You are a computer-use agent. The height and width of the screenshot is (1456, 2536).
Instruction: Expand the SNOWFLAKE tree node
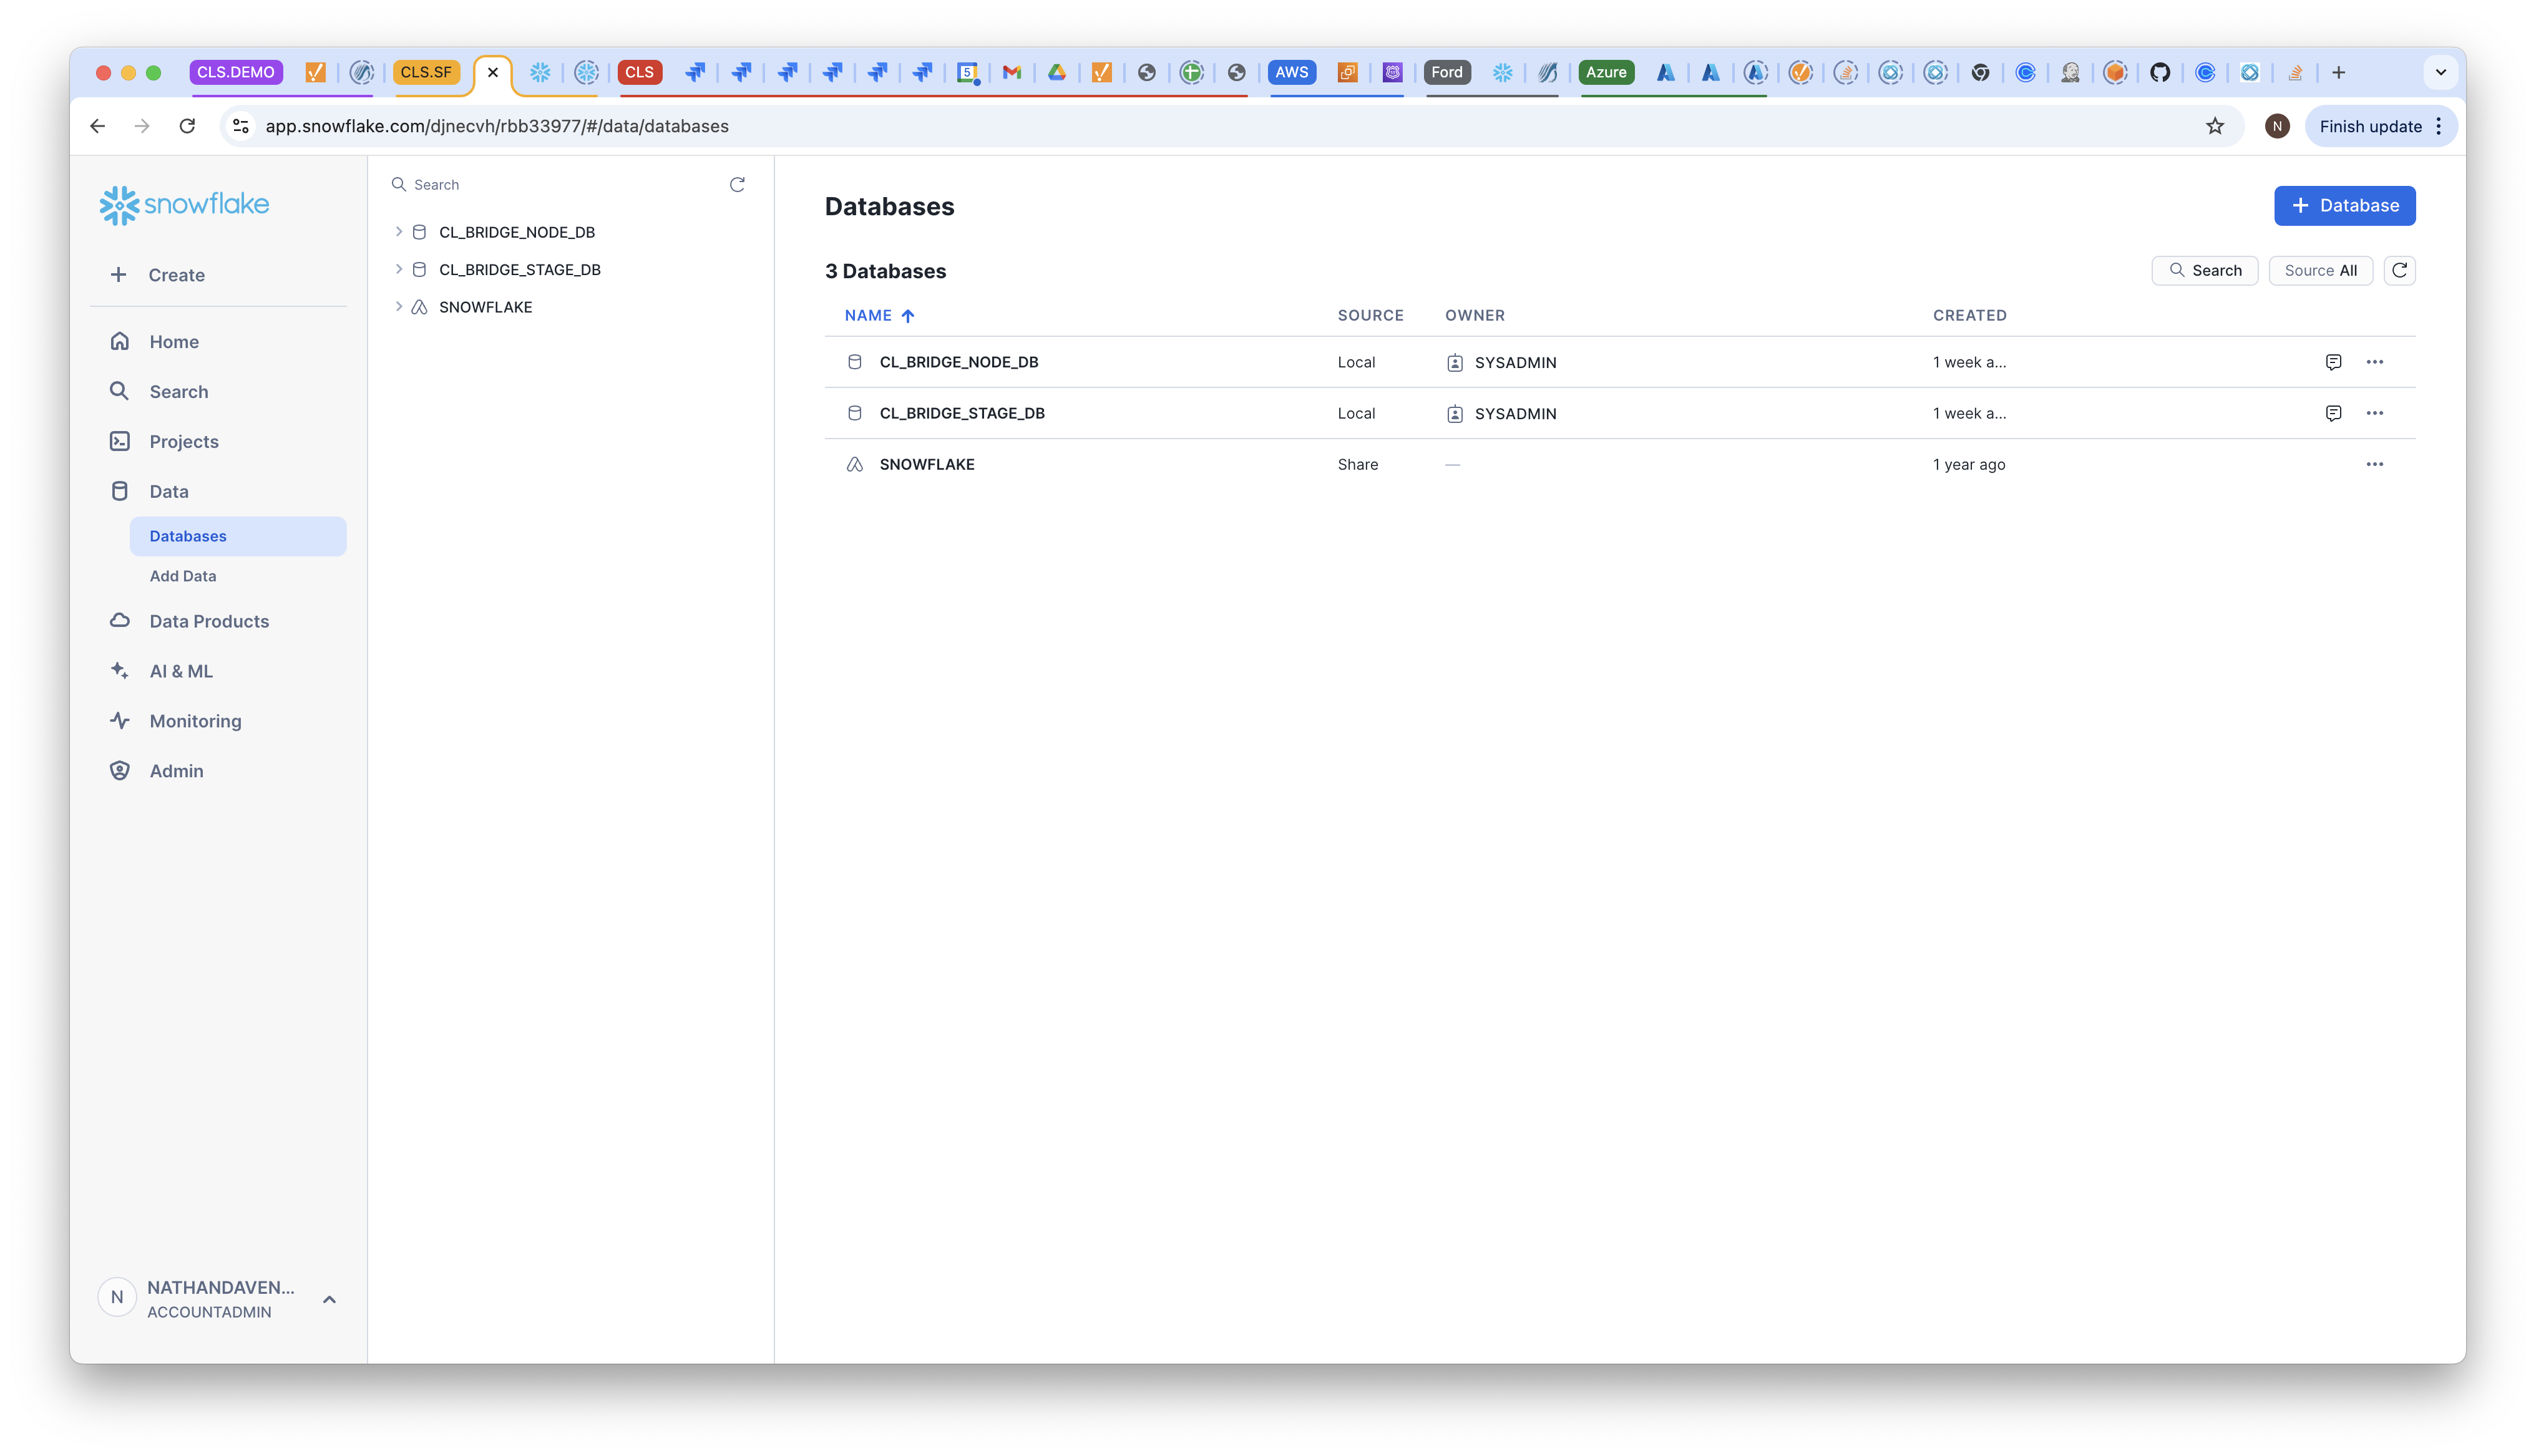[x=399, y=307]
